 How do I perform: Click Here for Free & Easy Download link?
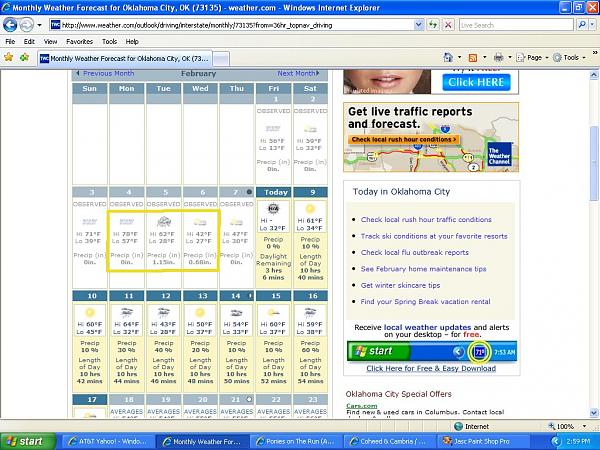tap(431, 368)
